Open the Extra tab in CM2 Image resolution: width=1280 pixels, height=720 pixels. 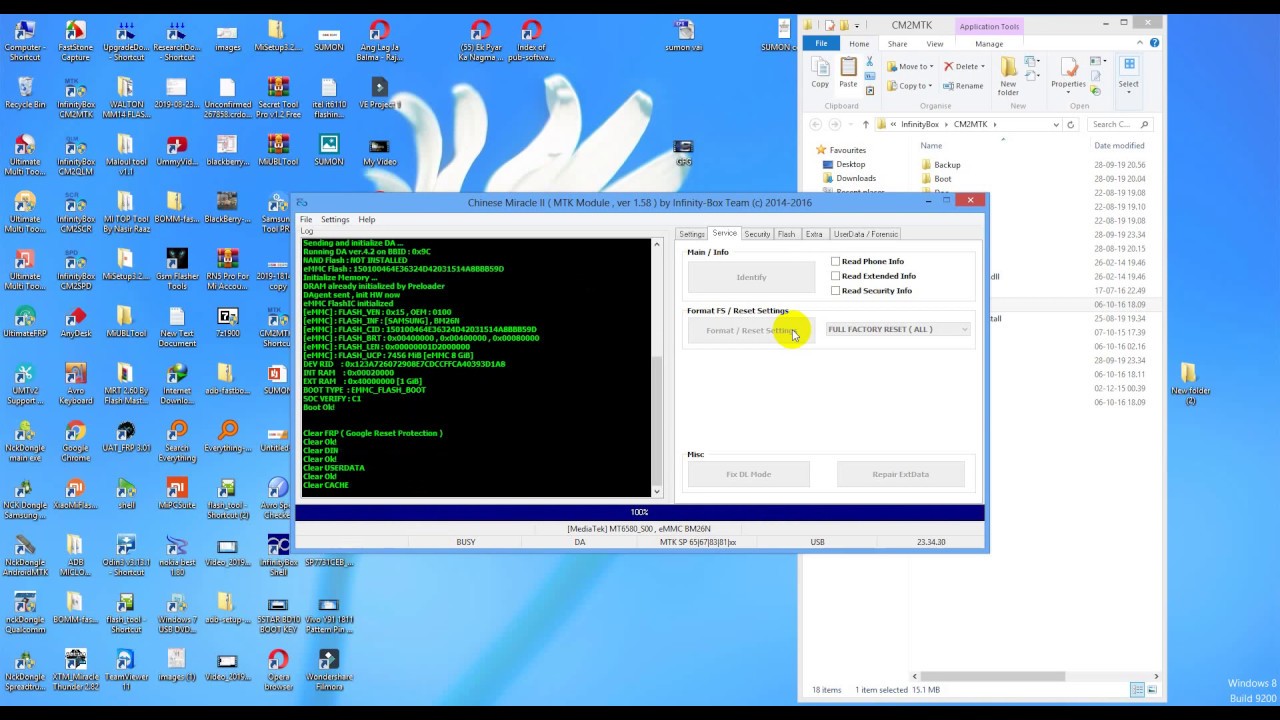tap(814, 234)
